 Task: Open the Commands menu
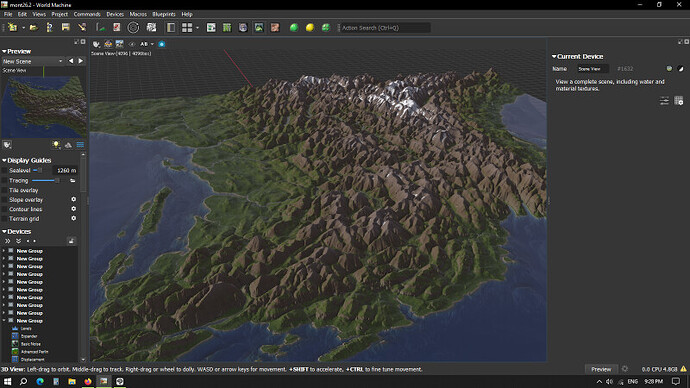(x=87, y=14)
